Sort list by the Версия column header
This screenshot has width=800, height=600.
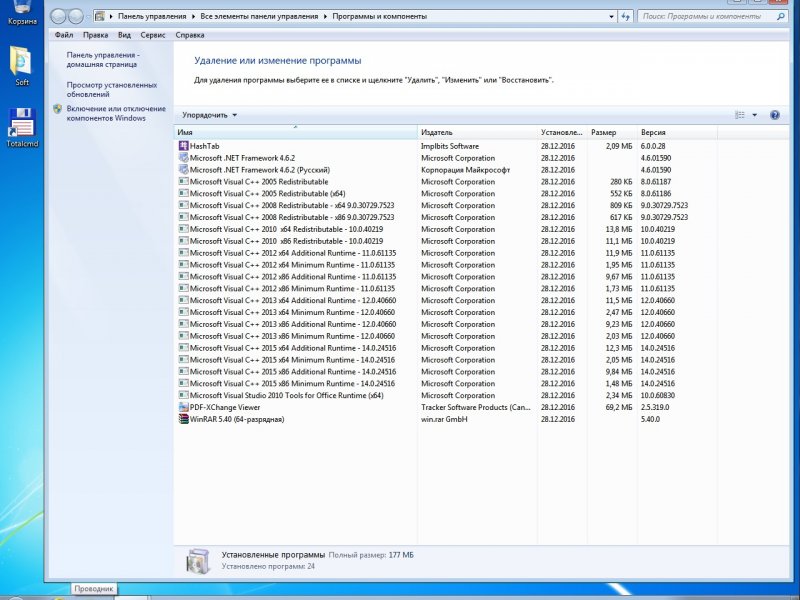[677, 132]
